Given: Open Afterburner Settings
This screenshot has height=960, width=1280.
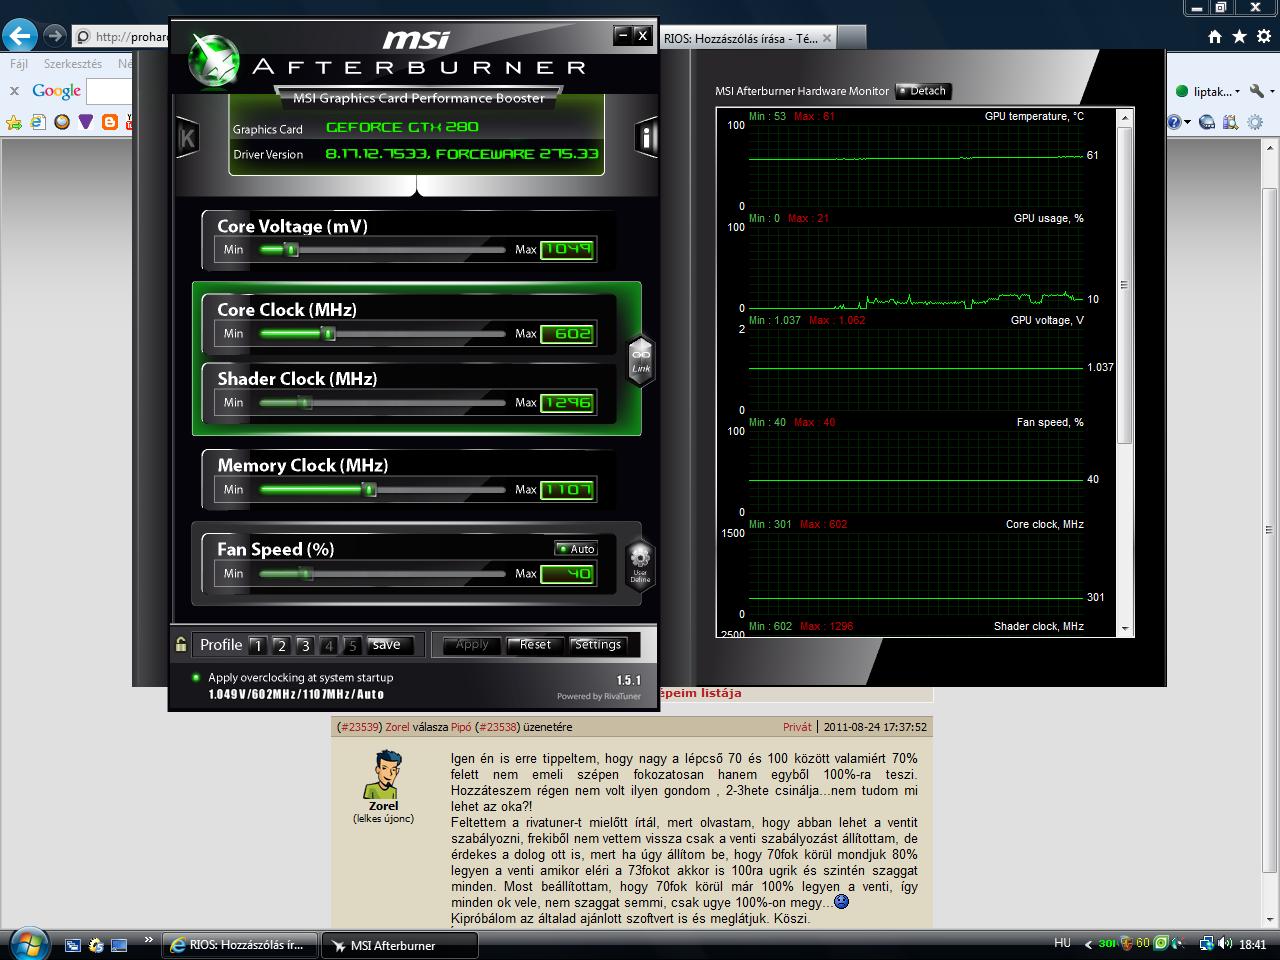Looking at the screenshot, I should tap(598, 645).
